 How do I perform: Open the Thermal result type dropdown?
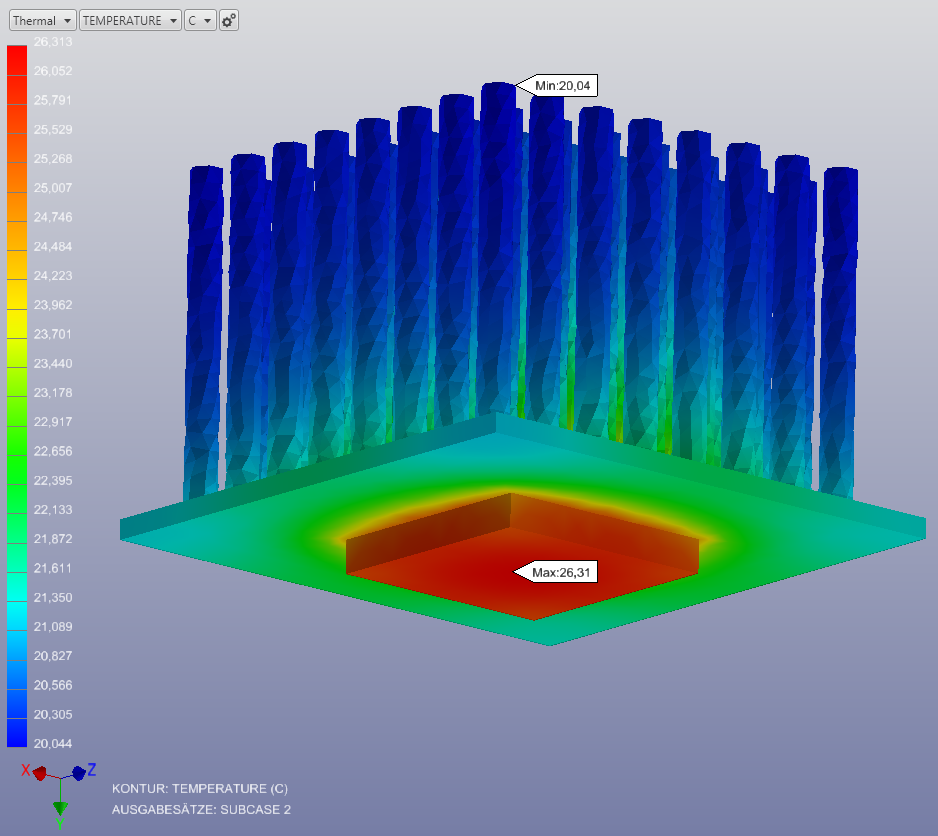pos(42,20)
